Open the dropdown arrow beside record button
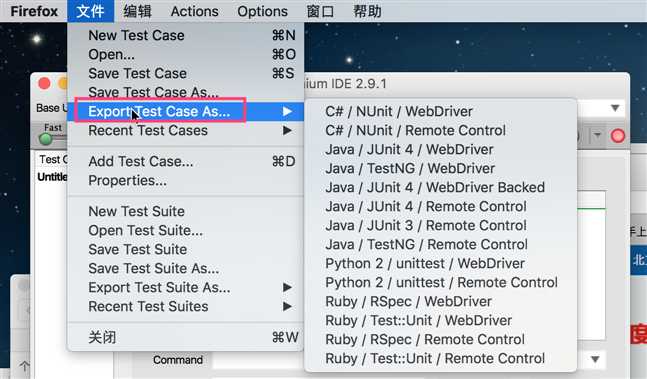Screen dimensions: 647x379 (x=597, y=135)
